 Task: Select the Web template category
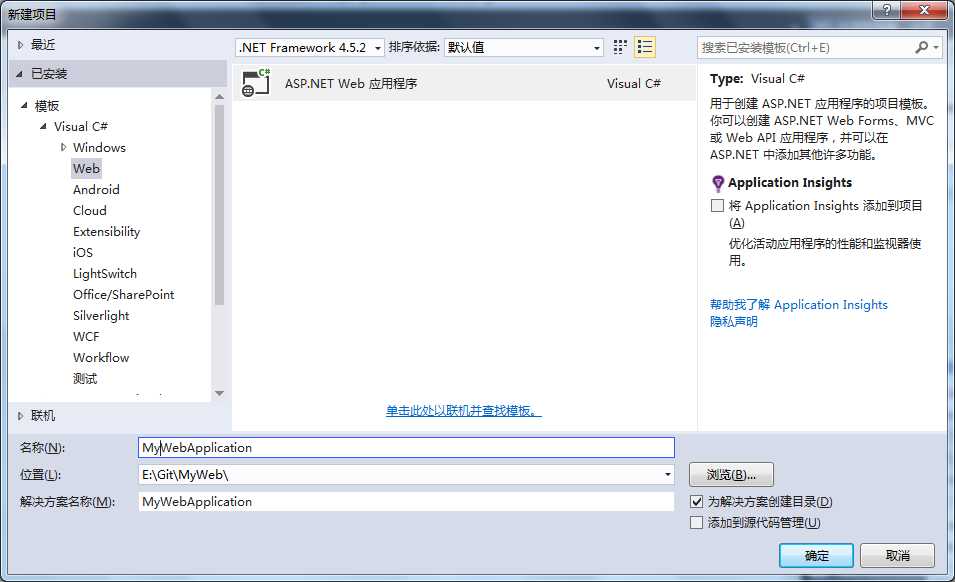point(86,168)
